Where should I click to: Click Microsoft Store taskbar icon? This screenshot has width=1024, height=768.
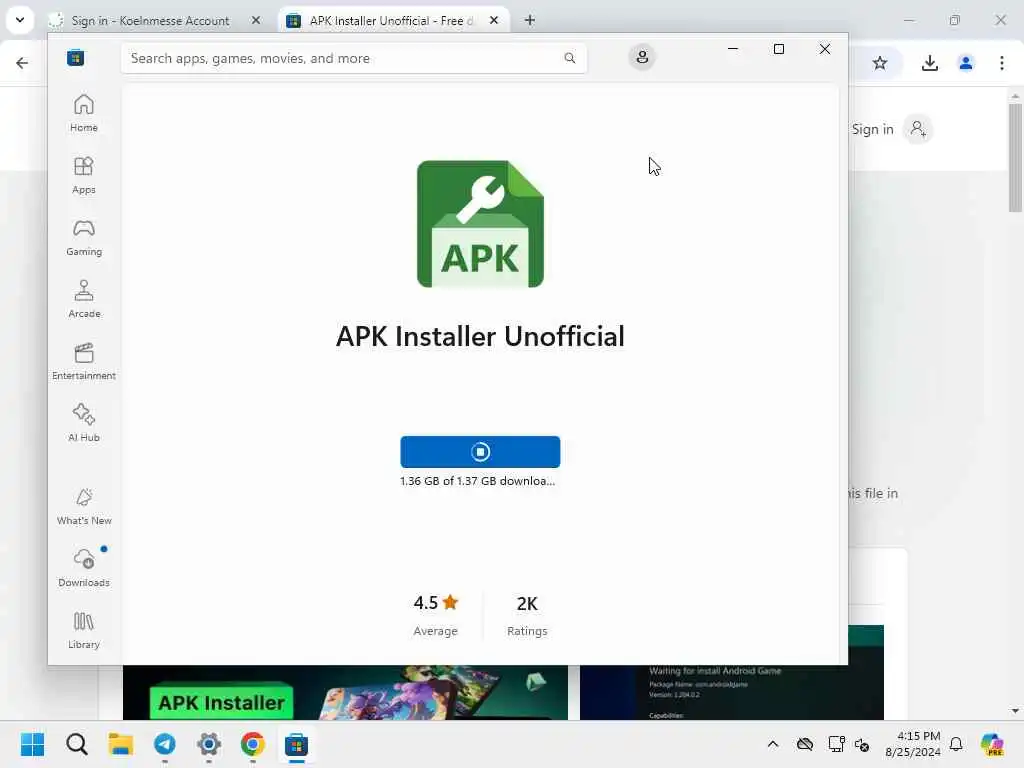click(x=296, y=744)
